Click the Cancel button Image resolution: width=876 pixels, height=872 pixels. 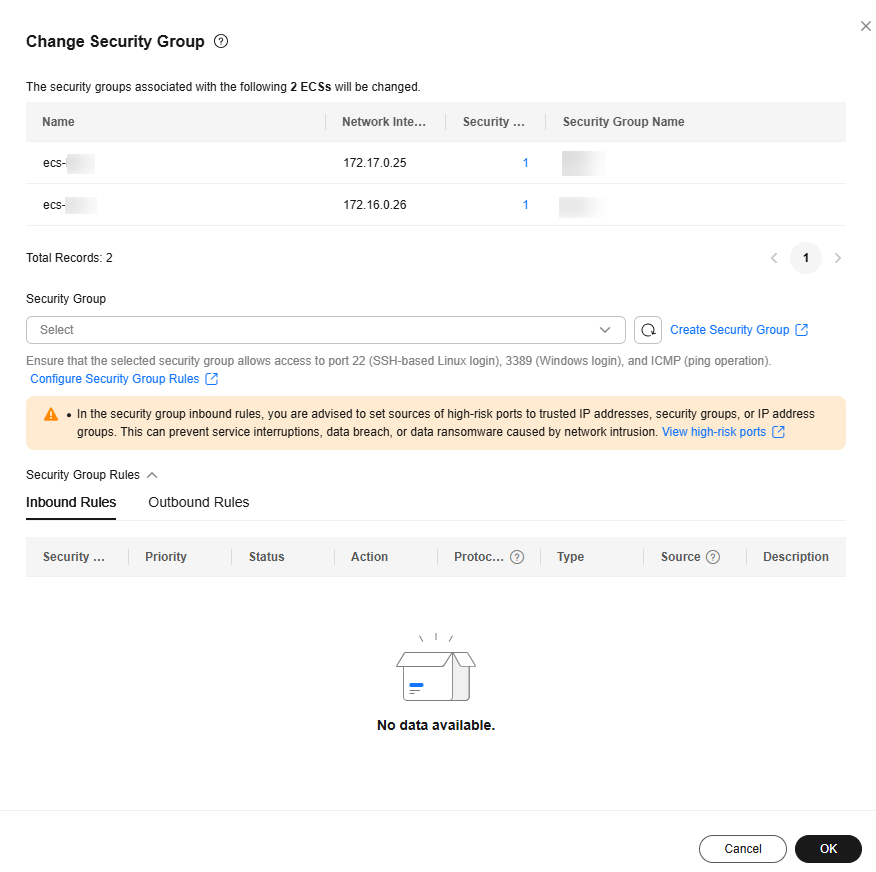click(x=742, y=849)
